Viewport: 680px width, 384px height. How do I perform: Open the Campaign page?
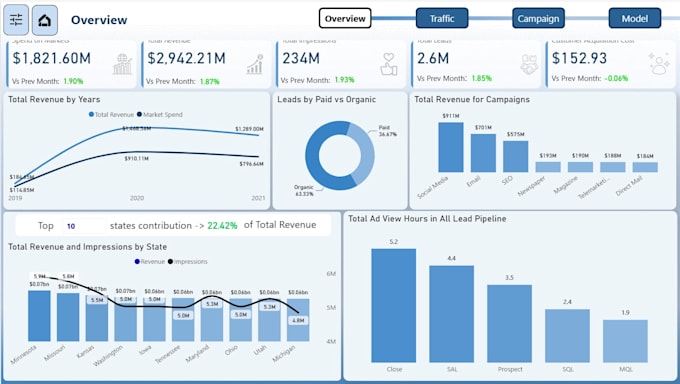click(538, 18)
